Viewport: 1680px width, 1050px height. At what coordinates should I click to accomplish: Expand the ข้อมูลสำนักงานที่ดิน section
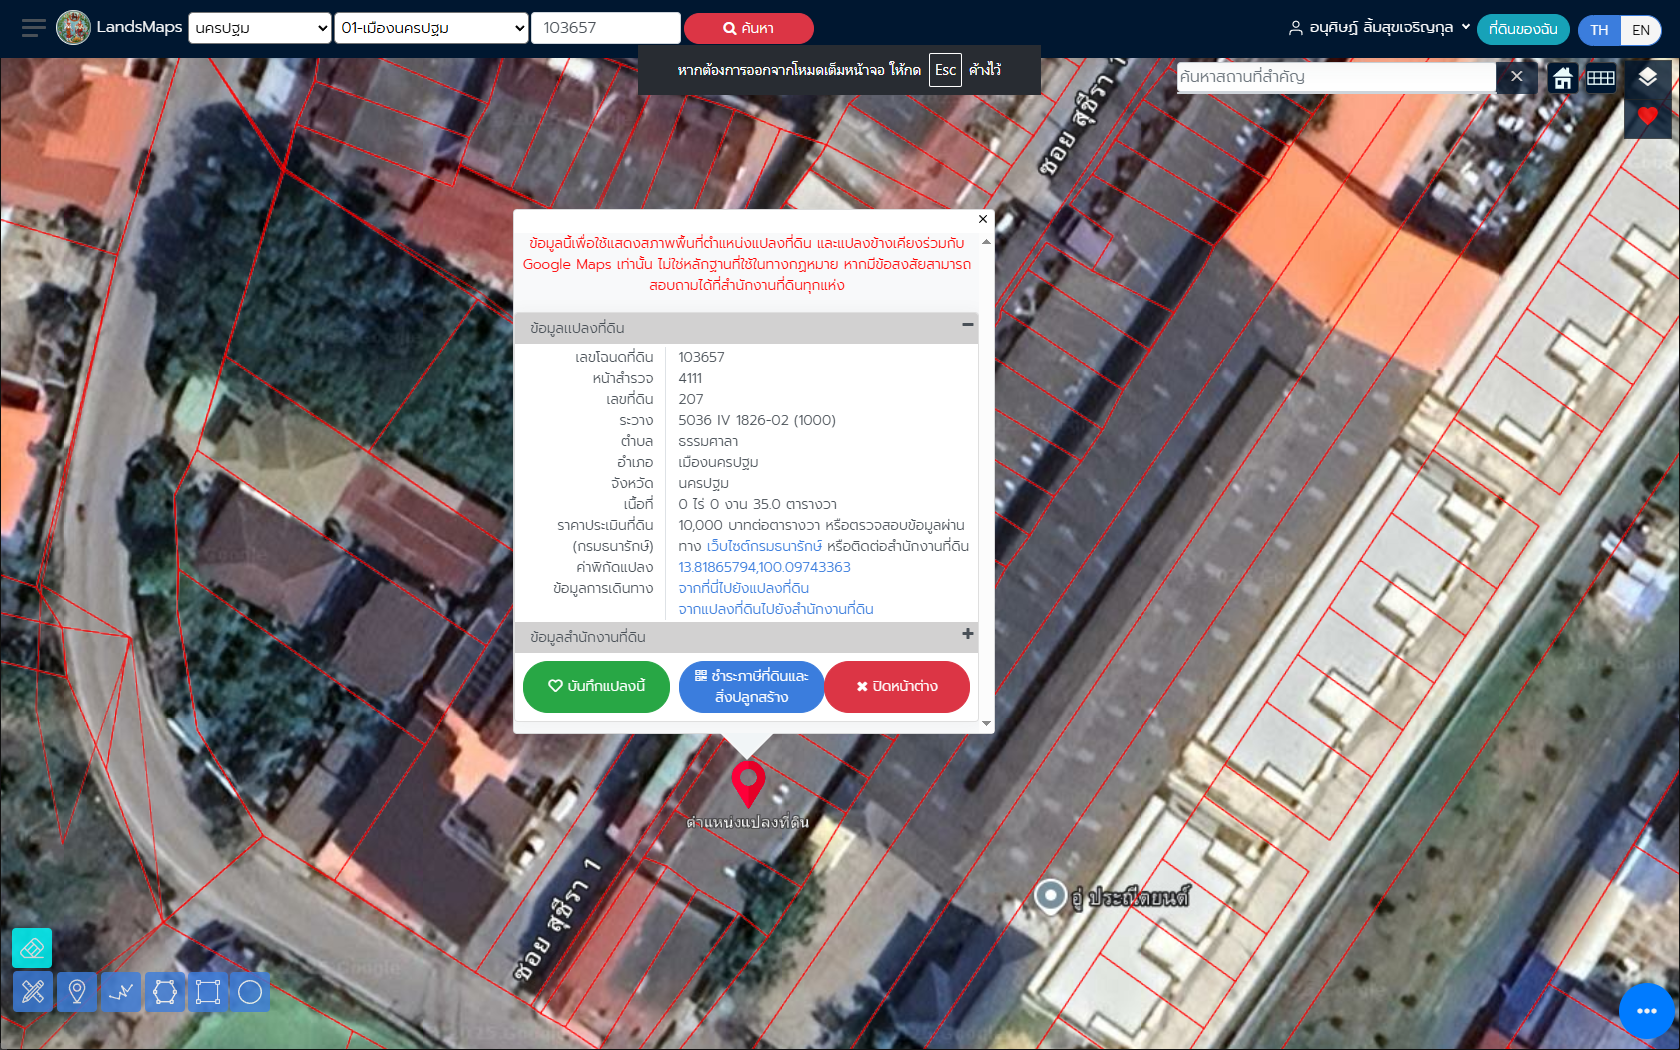[x=967, y=634]
